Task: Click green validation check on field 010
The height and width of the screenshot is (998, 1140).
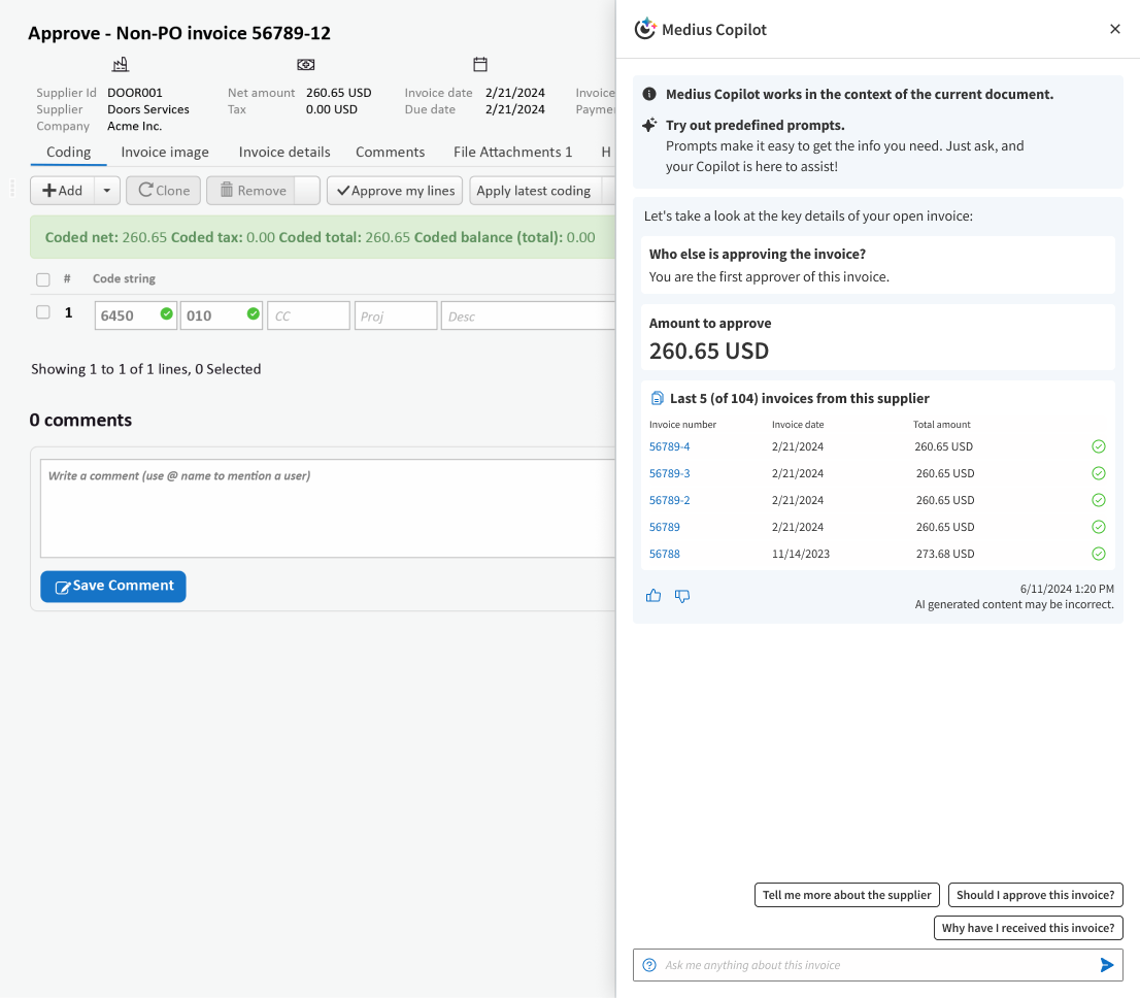Action: click(253, 313)
